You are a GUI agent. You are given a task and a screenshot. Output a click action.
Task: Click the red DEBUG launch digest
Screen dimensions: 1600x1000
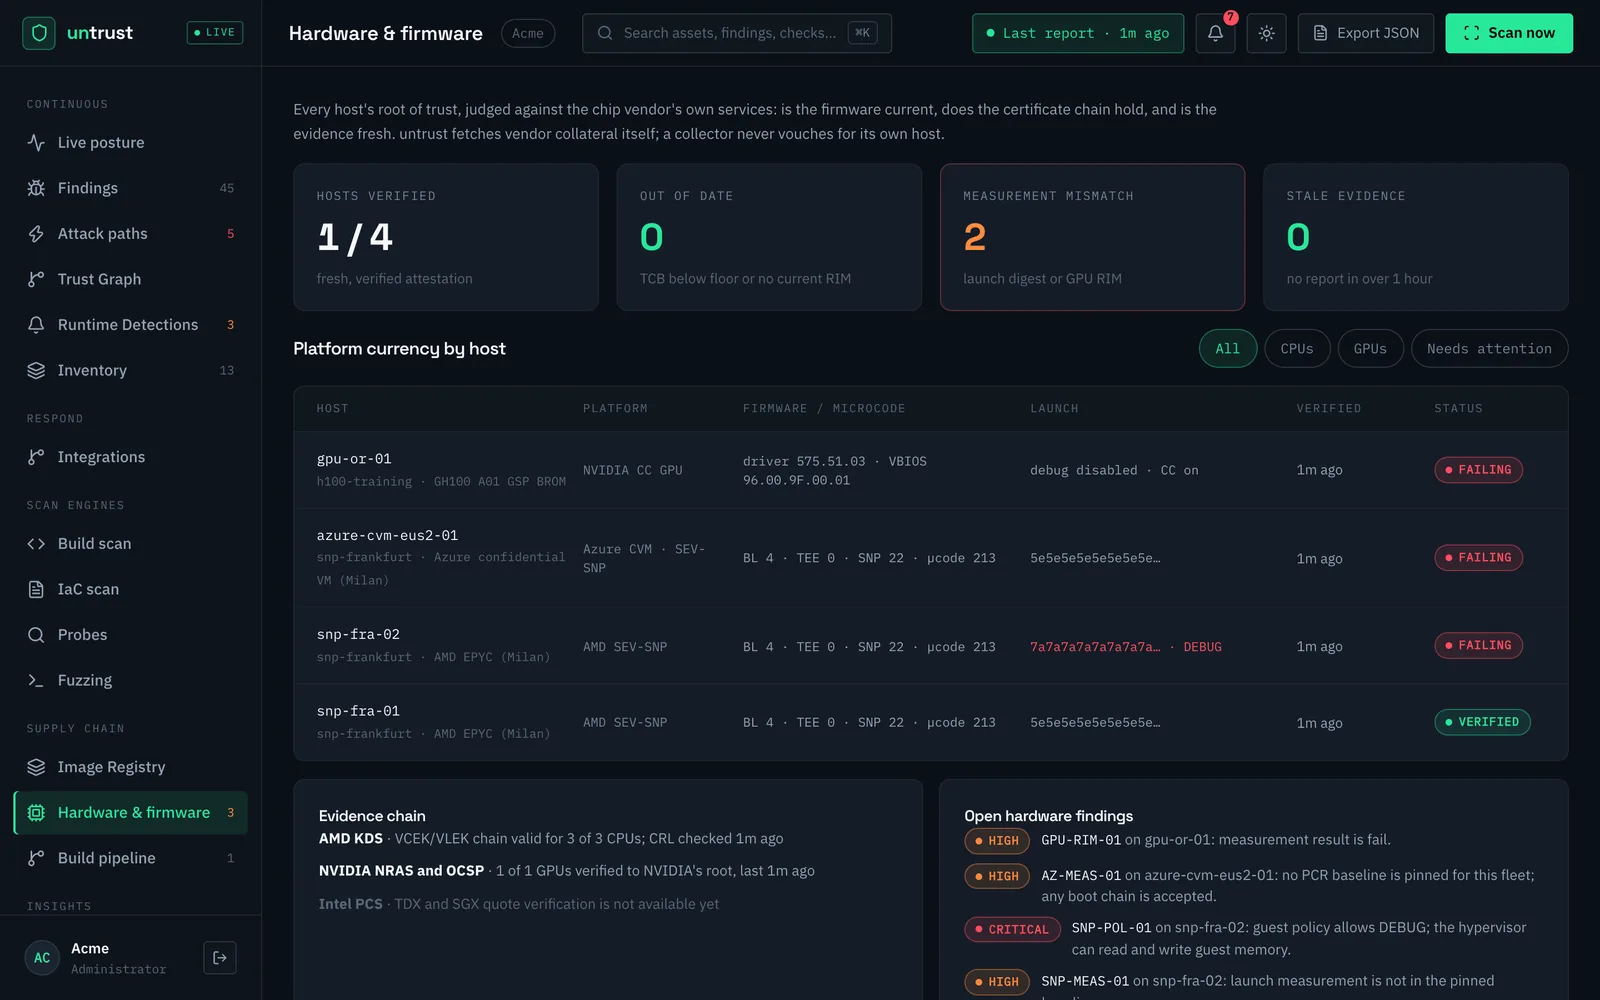coord(1125,647)
